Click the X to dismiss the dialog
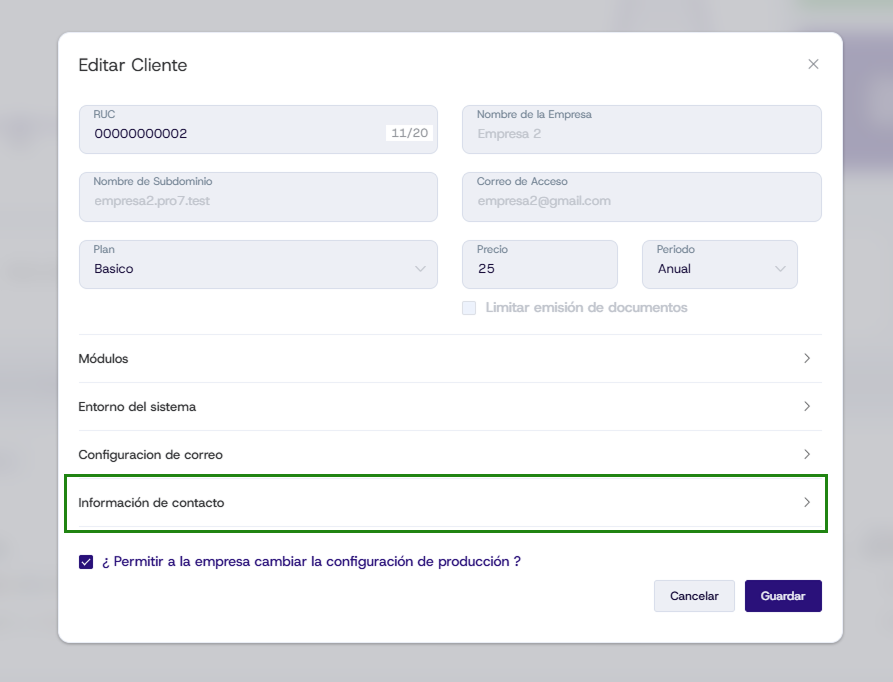This screenshot has width=893, height=682. click(x=813, y=63)
